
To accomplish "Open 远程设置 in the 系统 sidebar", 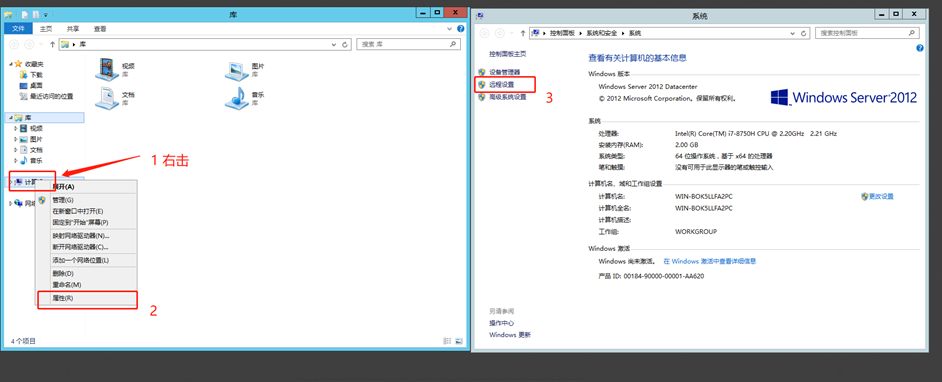I will (x=502, y=85).
